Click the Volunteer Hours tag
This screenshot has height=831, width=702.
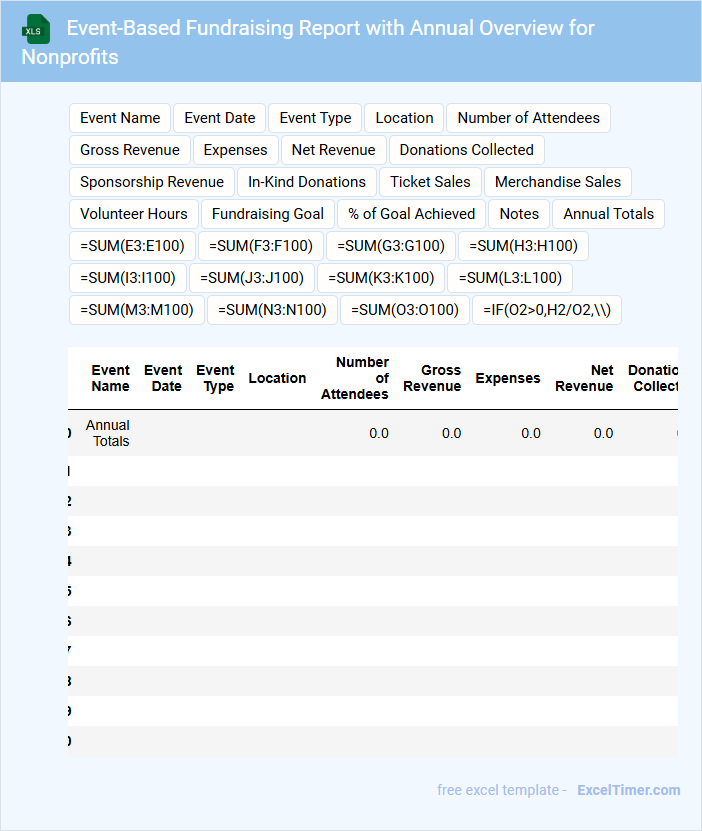coord(134,214)
